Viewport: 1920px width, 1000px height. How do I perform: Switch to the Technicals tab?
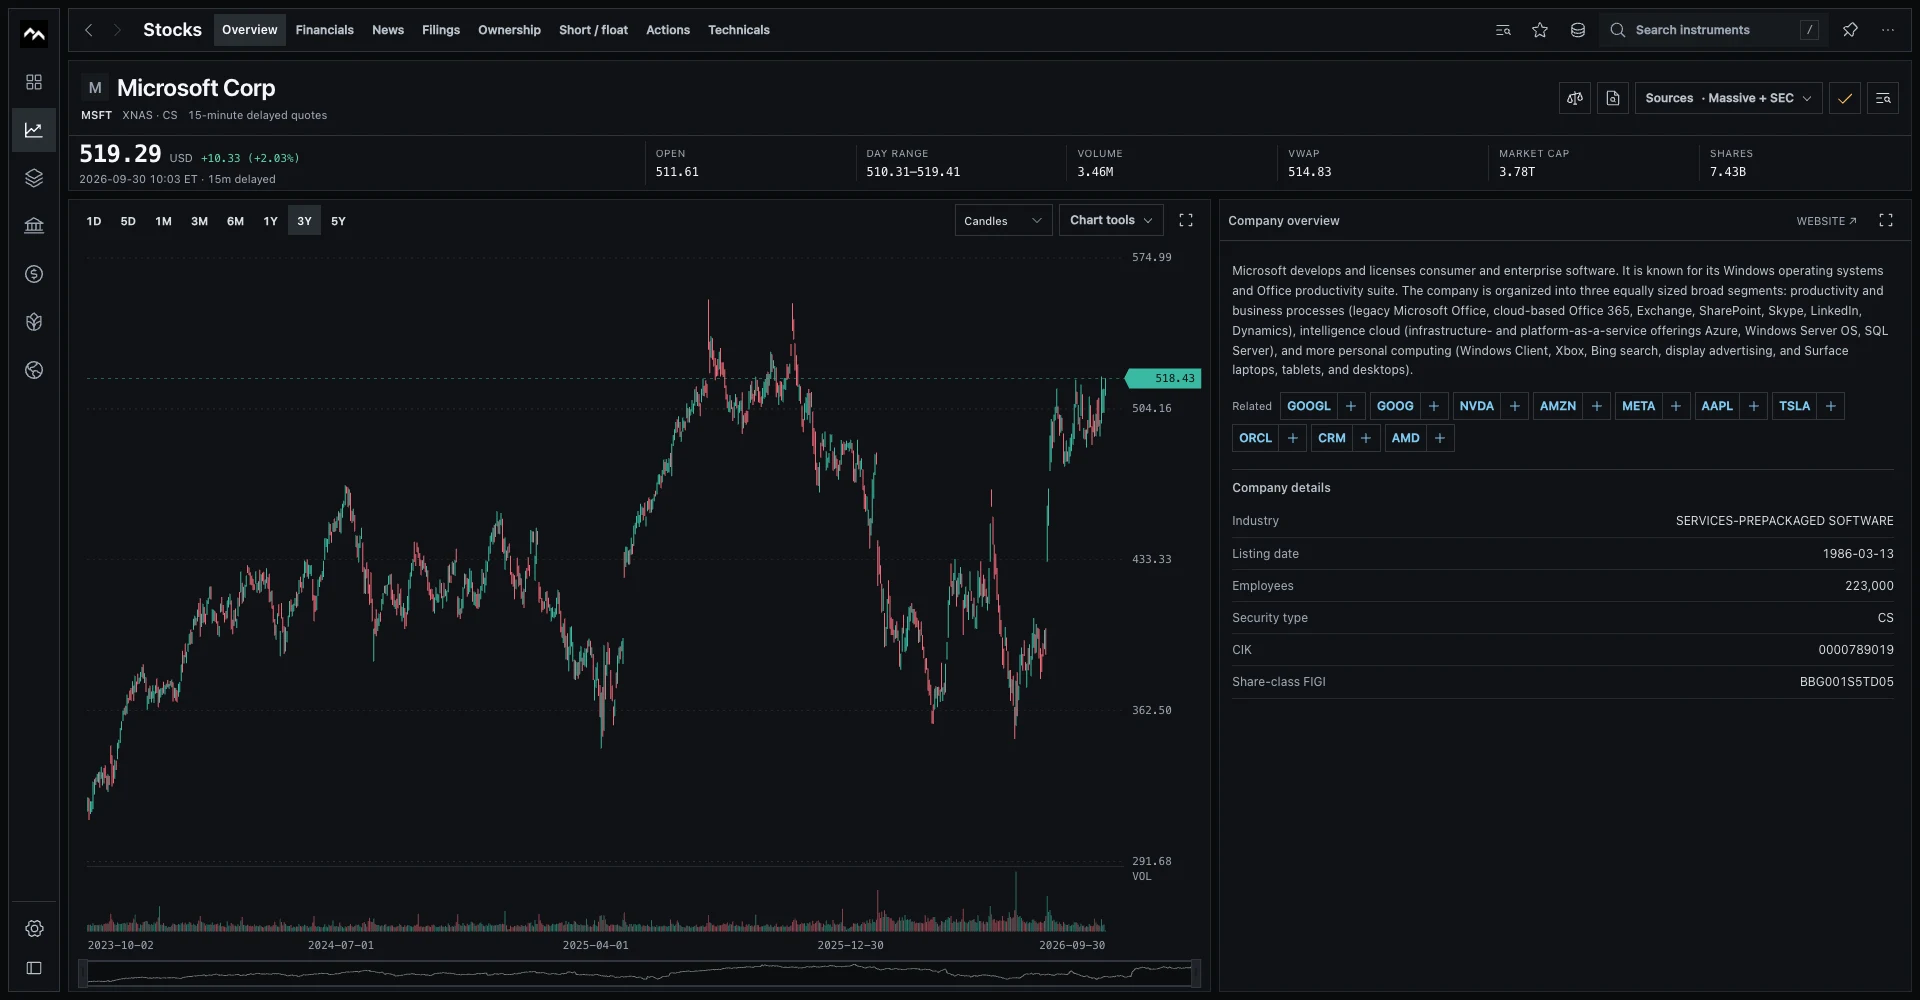point(739,30)
